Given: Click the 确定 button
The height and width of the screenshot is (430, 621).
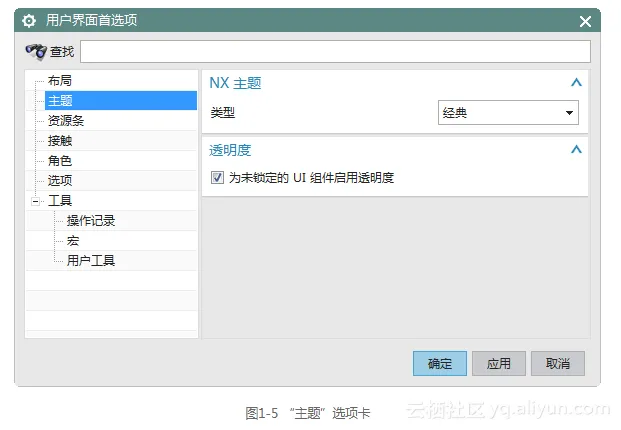Looking at the screenshot, I should pyautogui.click(x=440, y=363).
